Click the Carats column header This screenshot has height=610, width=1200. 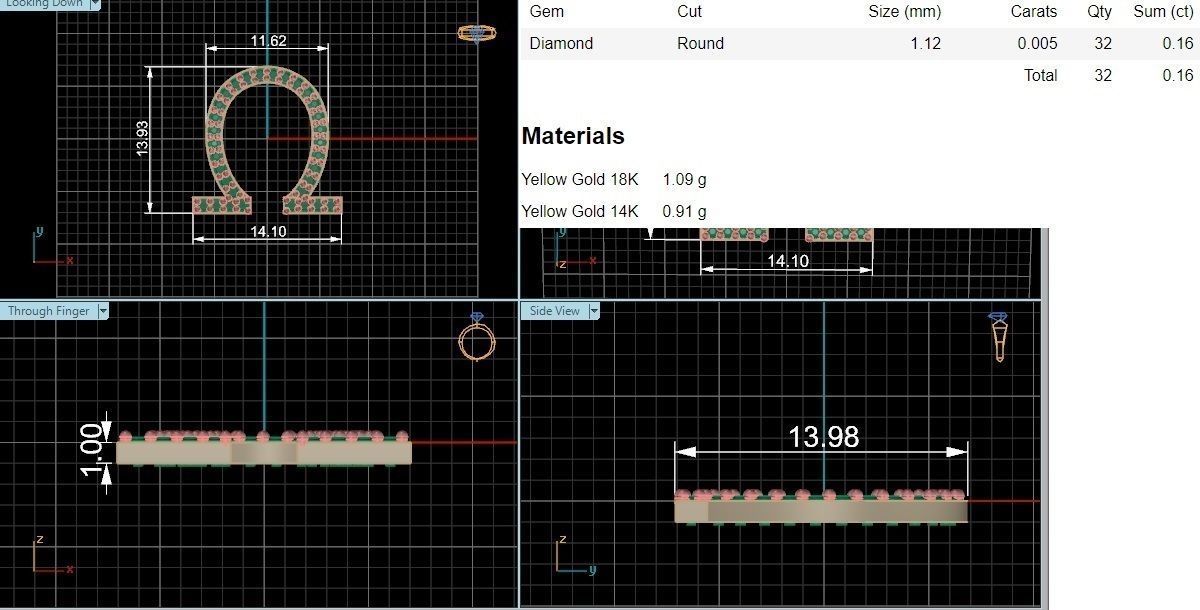tap(1034, 12)
